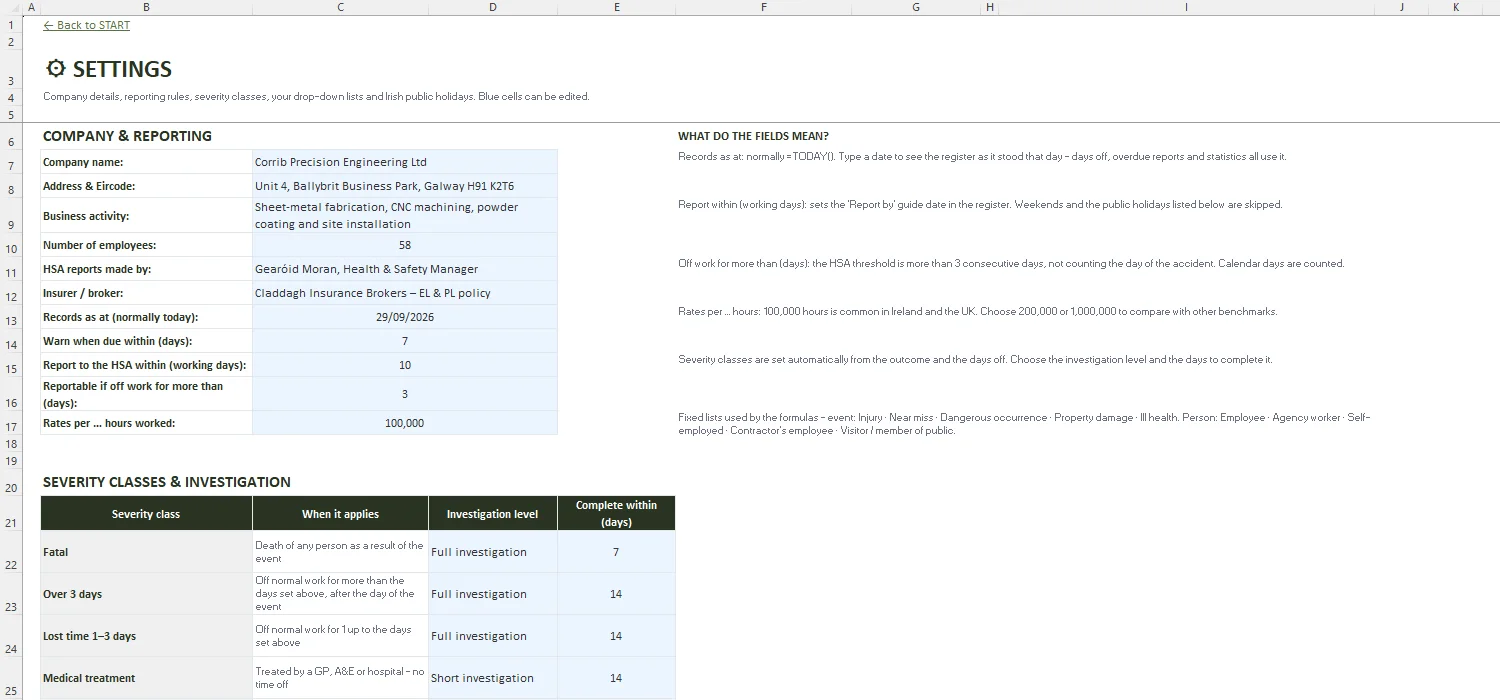Select the Business activity: label cell
Viewport: 1500px width, 700px height.
(x=146, y=216)
